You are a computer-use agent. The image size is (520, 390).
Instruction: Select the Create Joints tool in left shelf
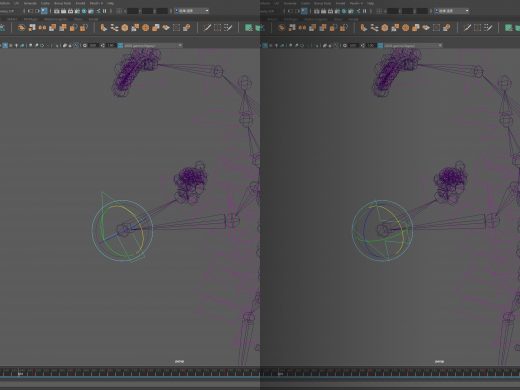point(104,28)
